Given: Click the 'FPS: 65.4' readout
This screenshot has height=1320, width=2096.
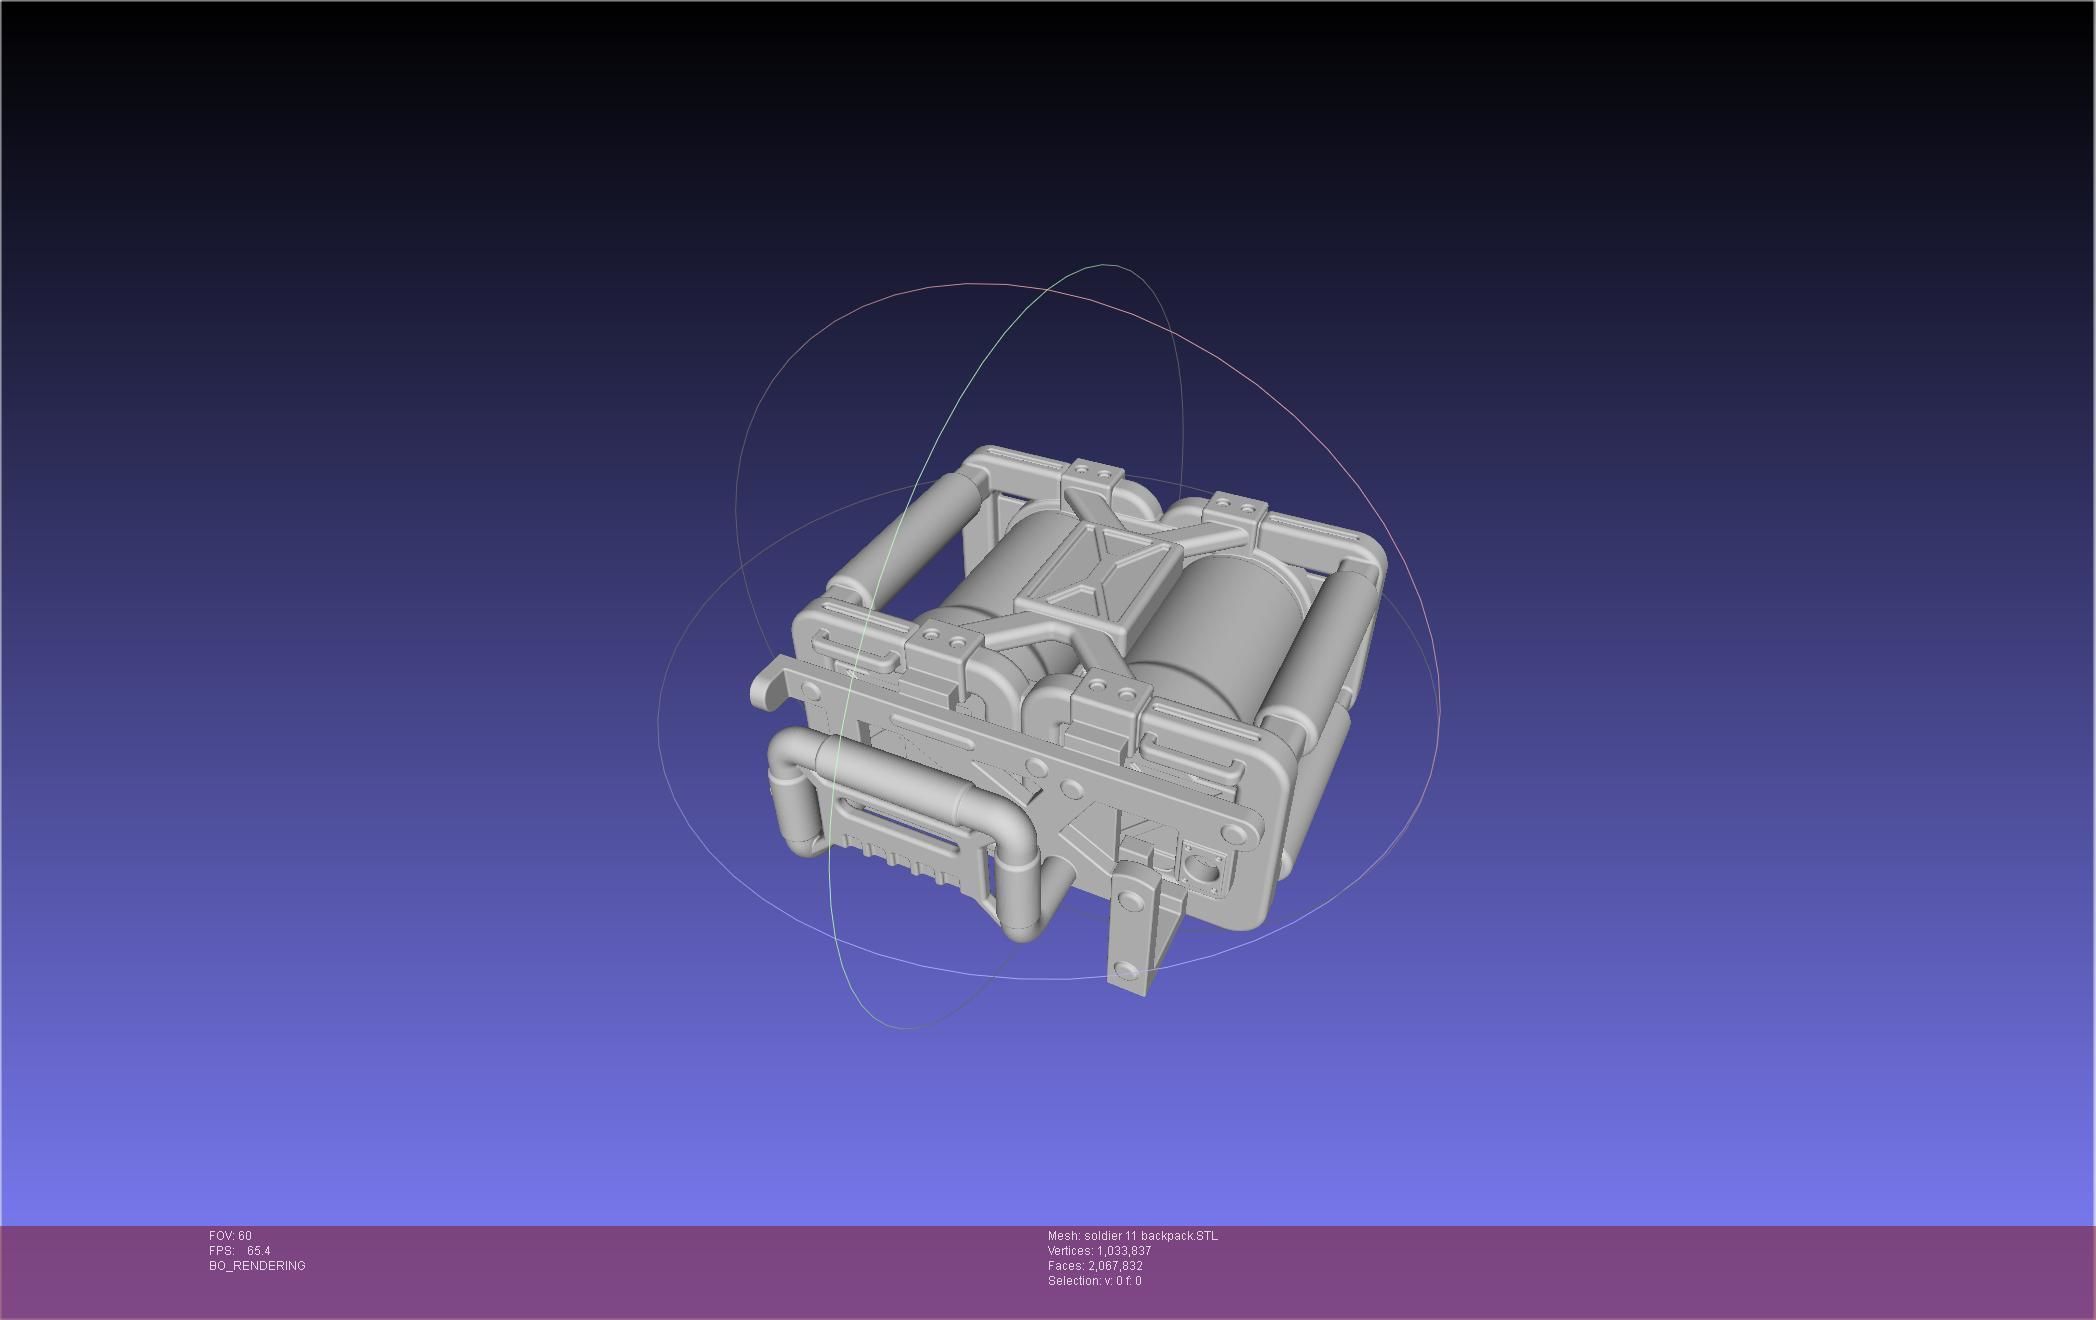Looking at the screenshot, I should point(240,1251).
